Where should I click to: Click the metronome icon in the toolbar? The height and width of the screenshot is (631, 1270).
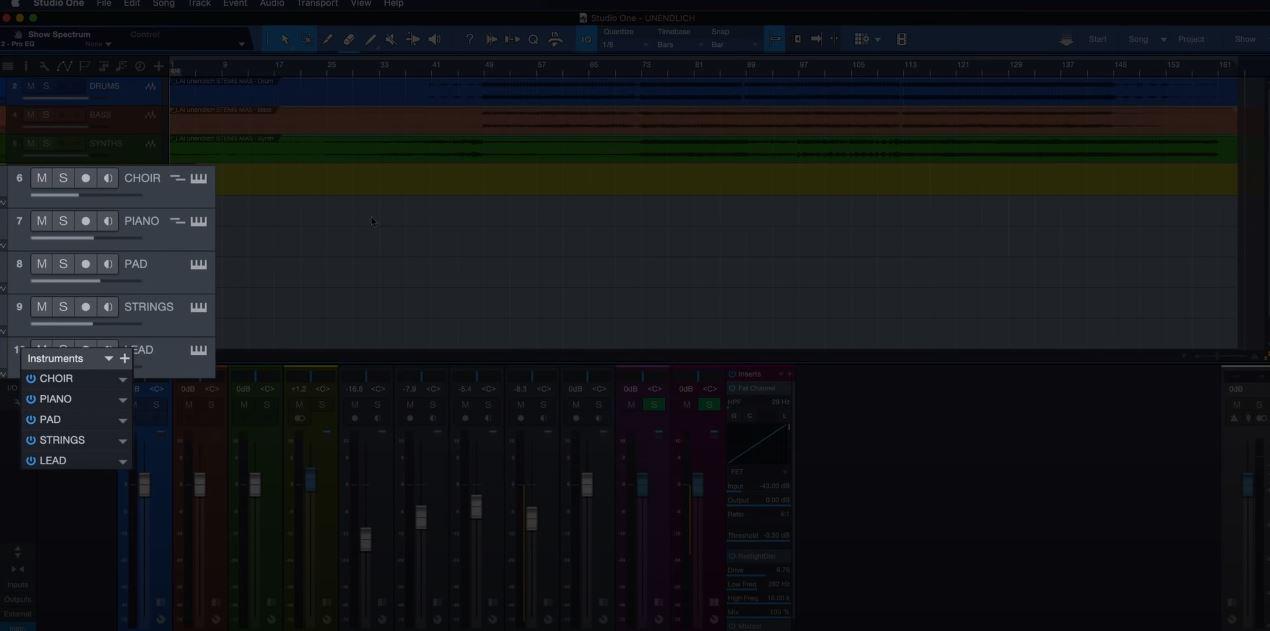tap(556, 39)
